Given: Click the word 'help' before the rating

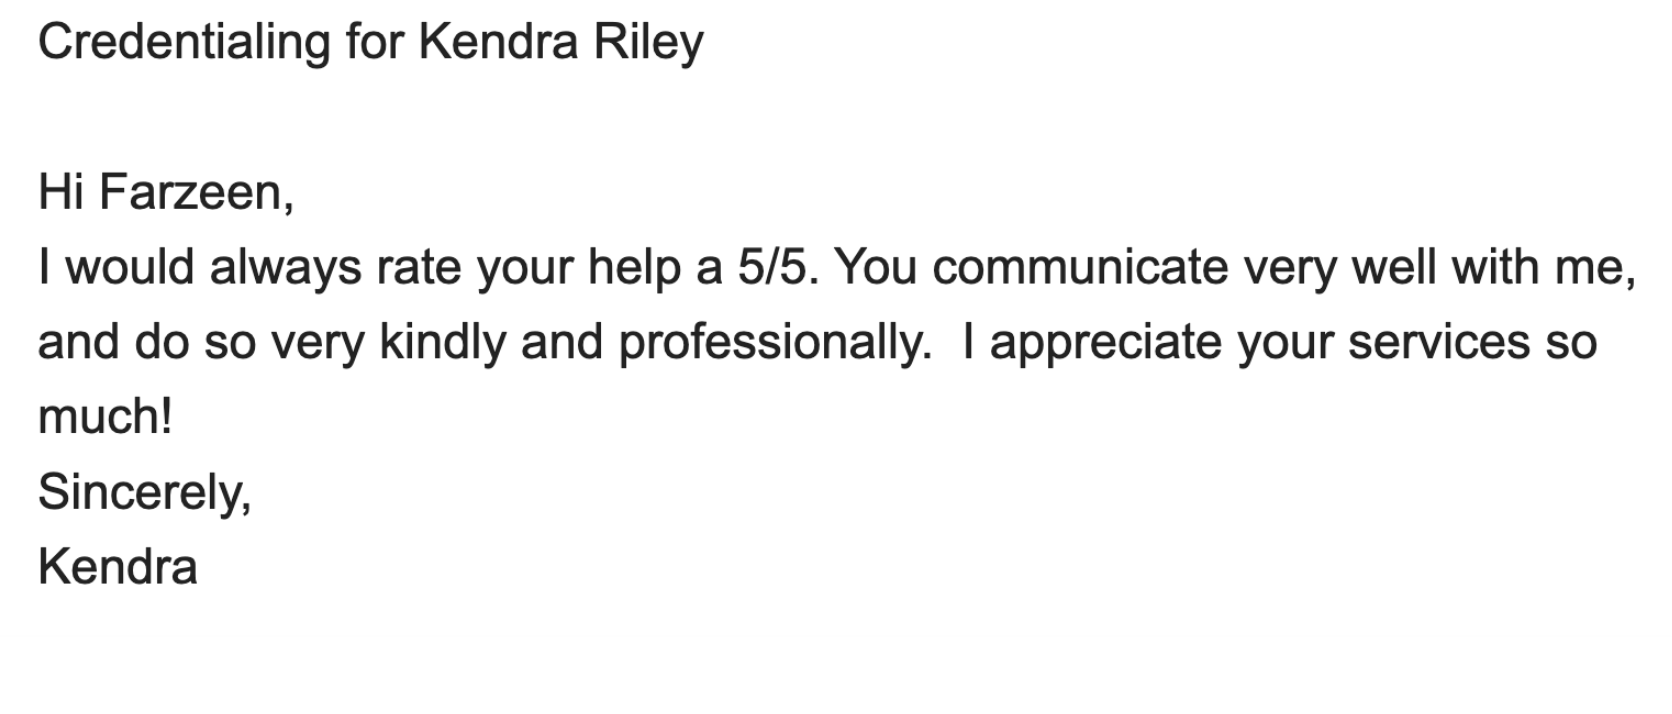Looking at the screenshot, I should click(634, 267).
